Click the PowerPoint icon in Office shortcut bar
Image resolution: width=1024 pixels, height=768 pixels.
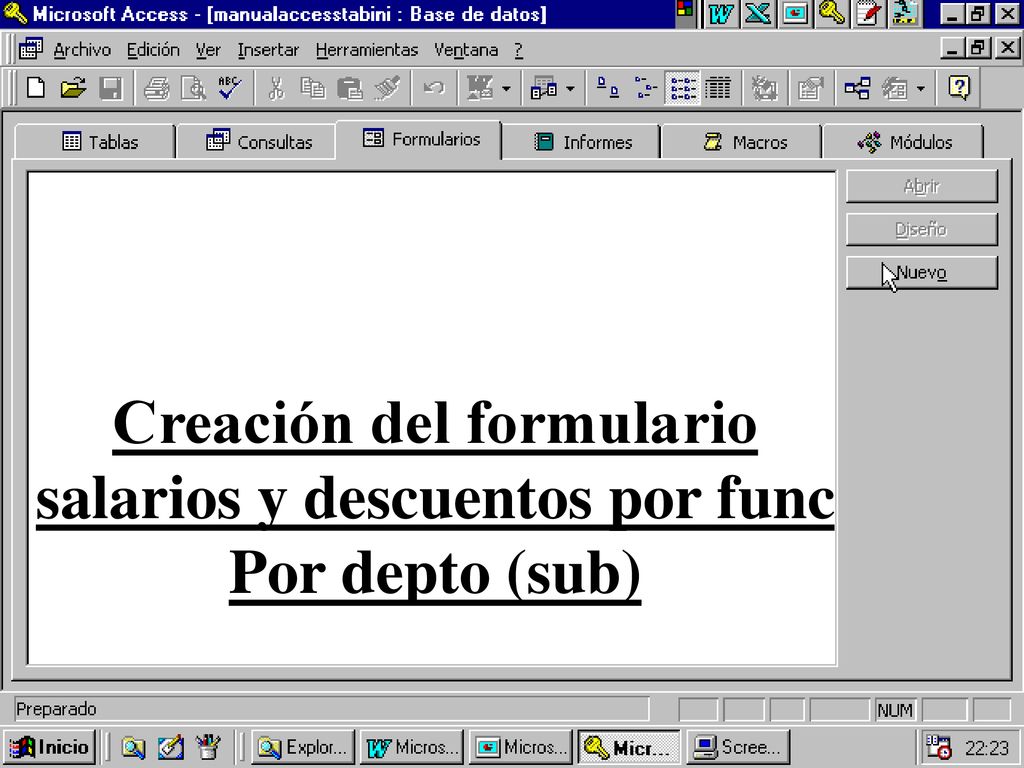pyautogui.click(x=795, y=13)
